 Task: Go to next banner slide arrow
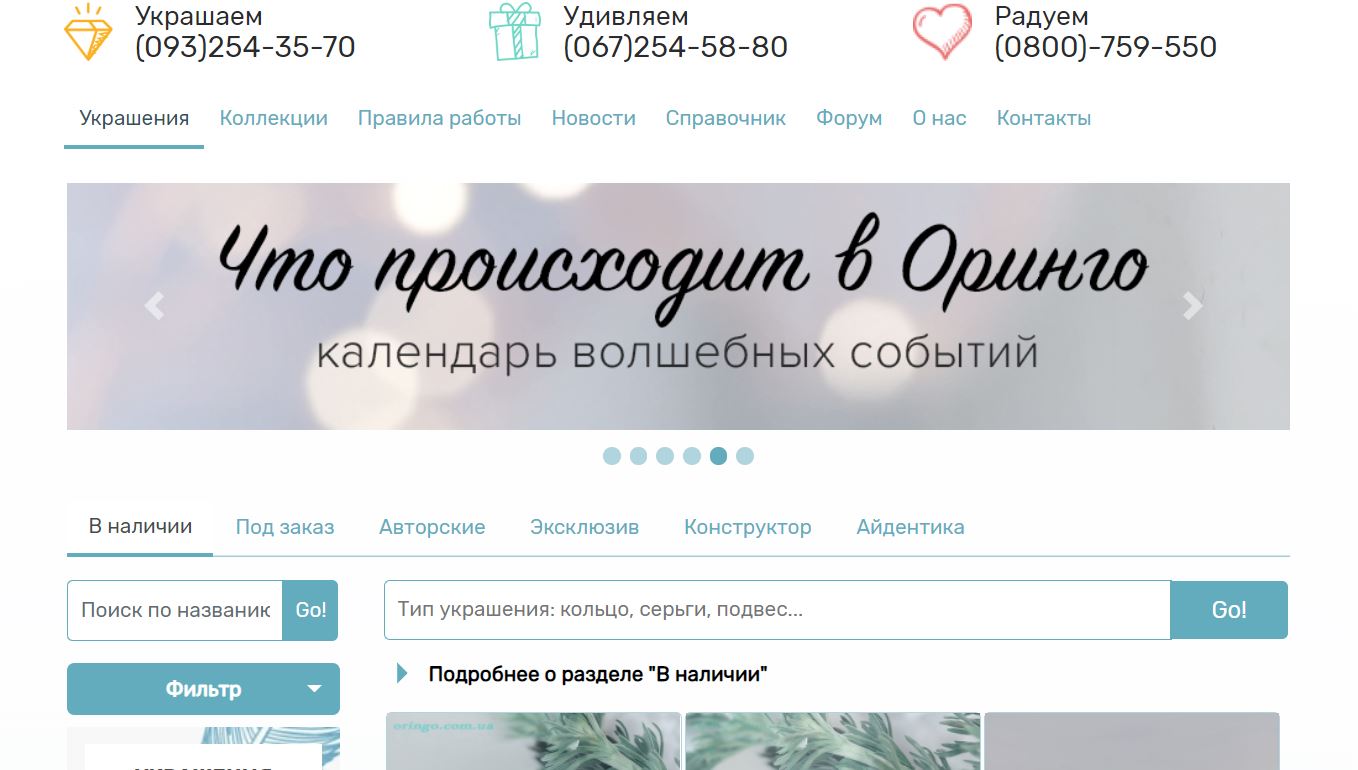click(1192, 306)
